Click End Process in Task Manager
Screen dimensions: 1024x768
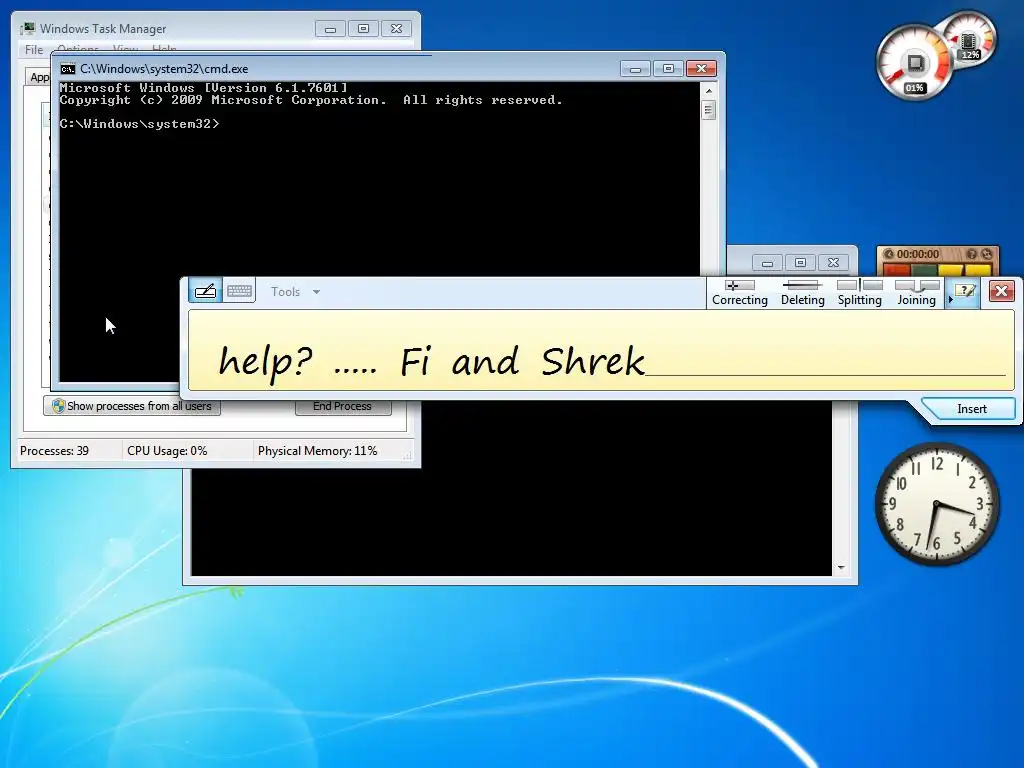pyautogui.click(x=343, y=406)
